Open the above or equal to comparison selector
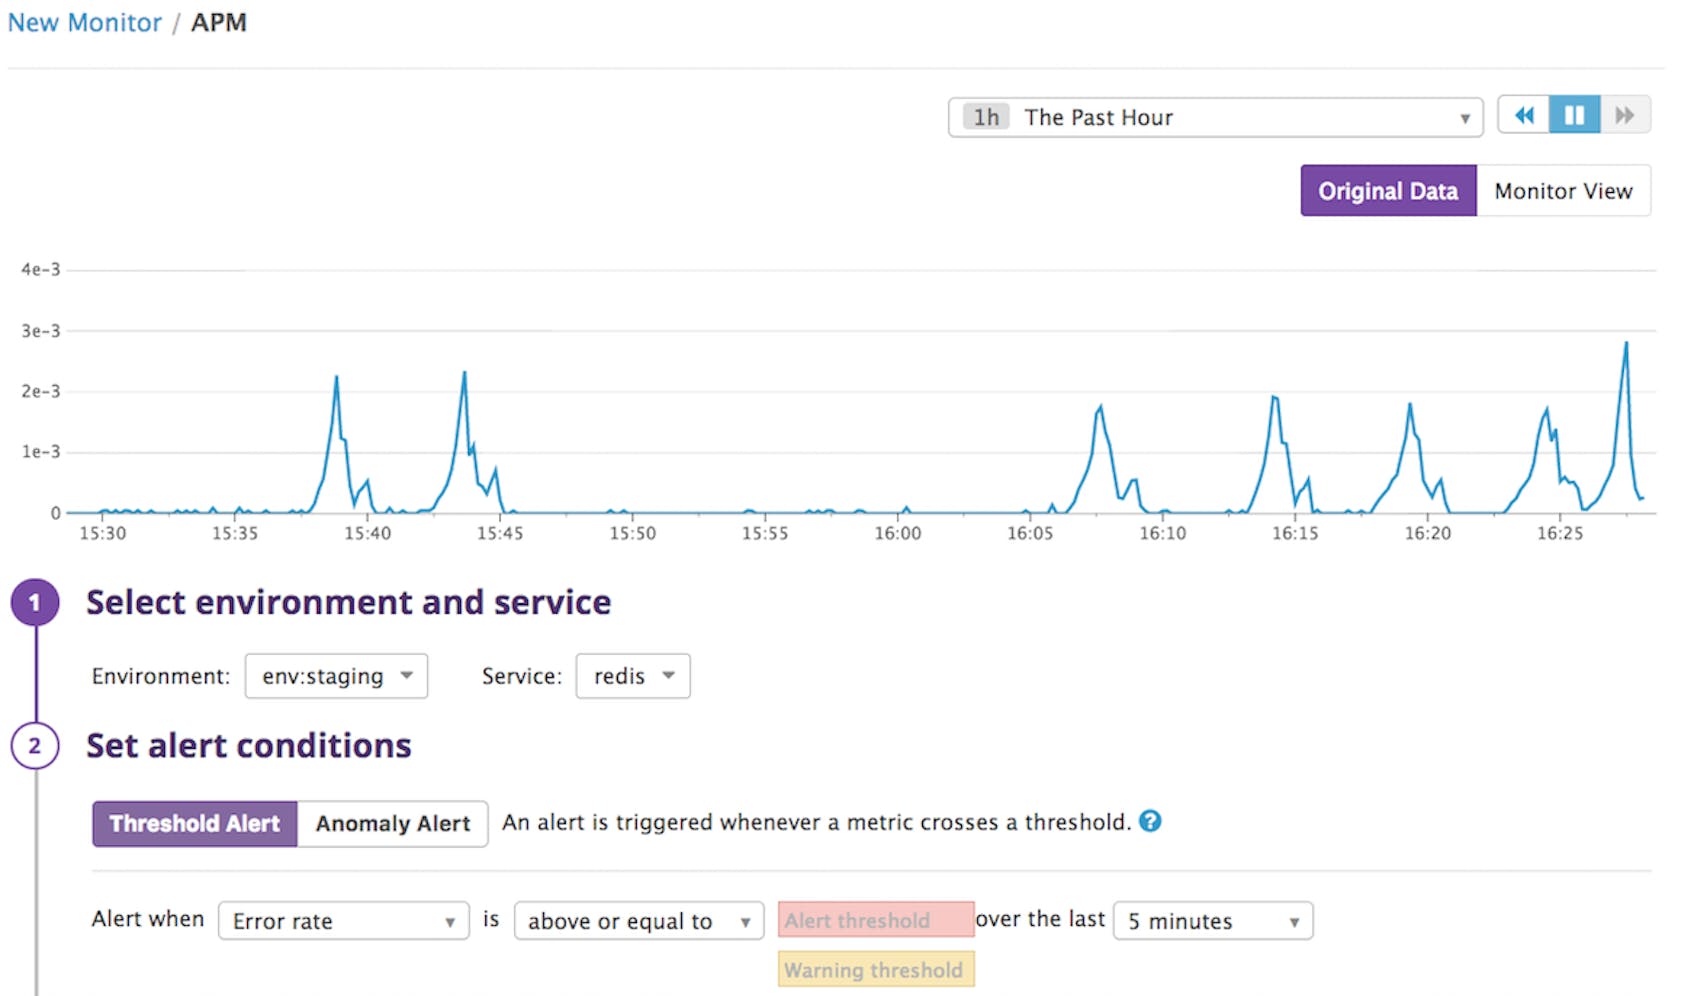The height and width of the screenshot is (996, 1694). click(637, 920)
